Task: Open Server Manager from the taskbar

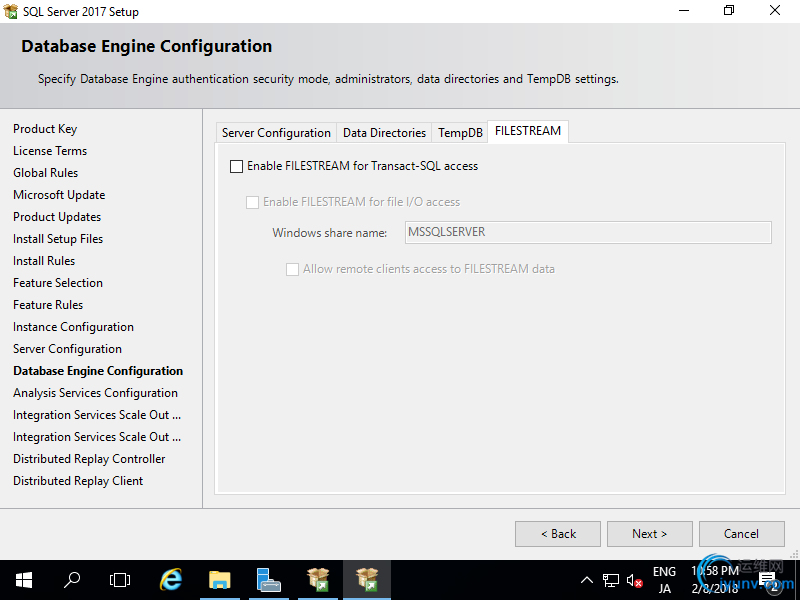Action: [268, 580]
